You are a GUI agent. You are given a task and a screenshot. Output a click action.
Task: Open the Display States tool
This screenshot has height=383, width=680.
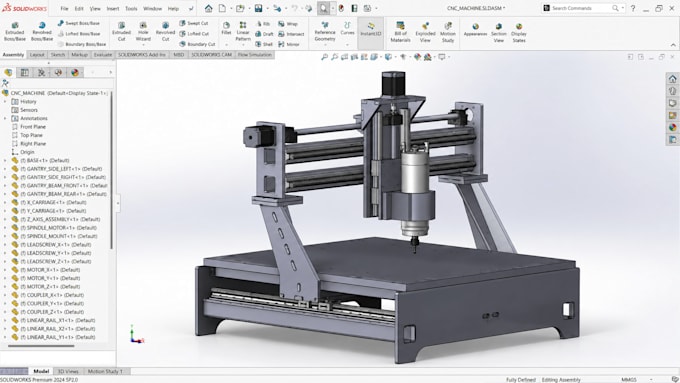tap(519, 33)
